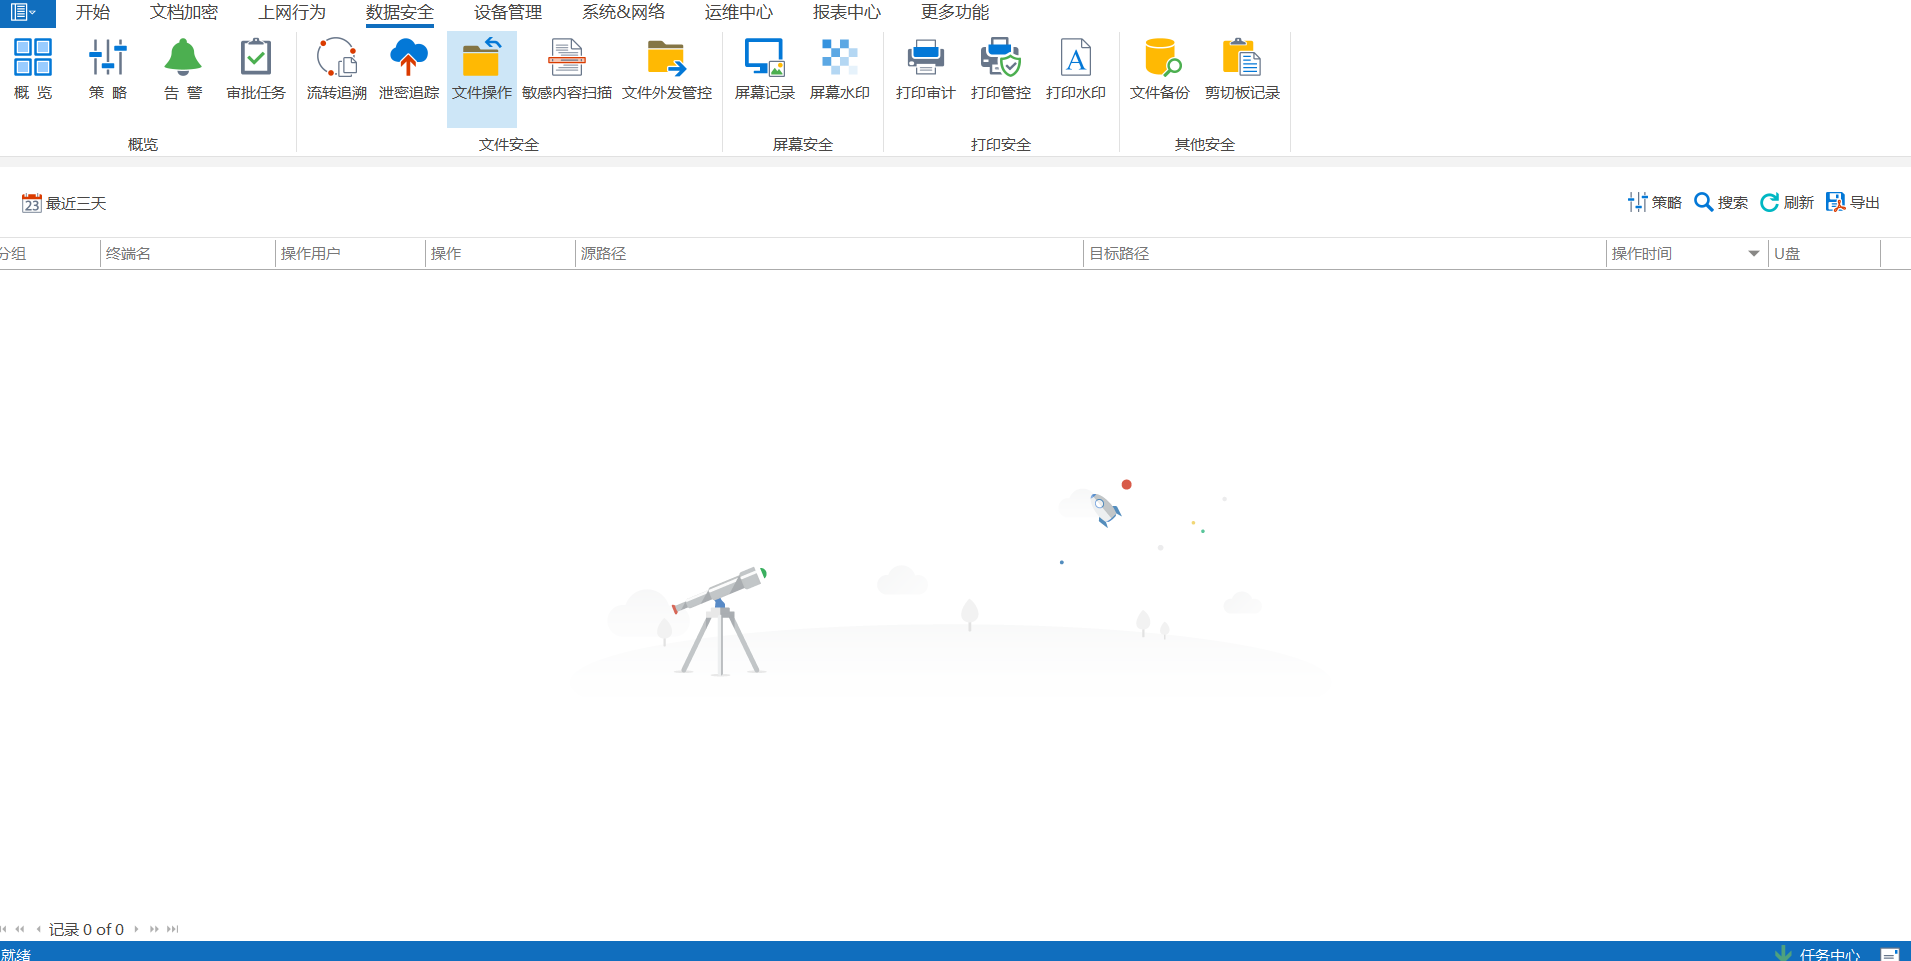Switch to the 系统&网络 ribbon tab
The image size is (1911, 961).
pyautogui.click(x=624, y=13)
